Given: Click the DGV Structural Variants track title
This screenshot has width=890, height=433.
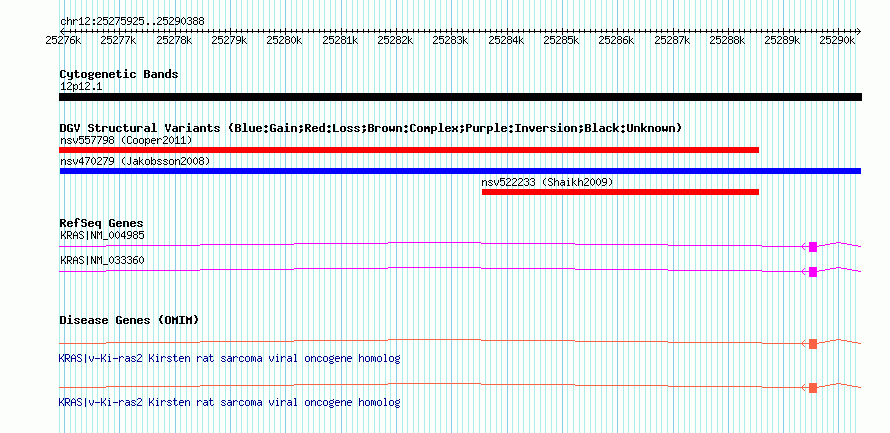Looking at the screenshot, I should (371, 128).
